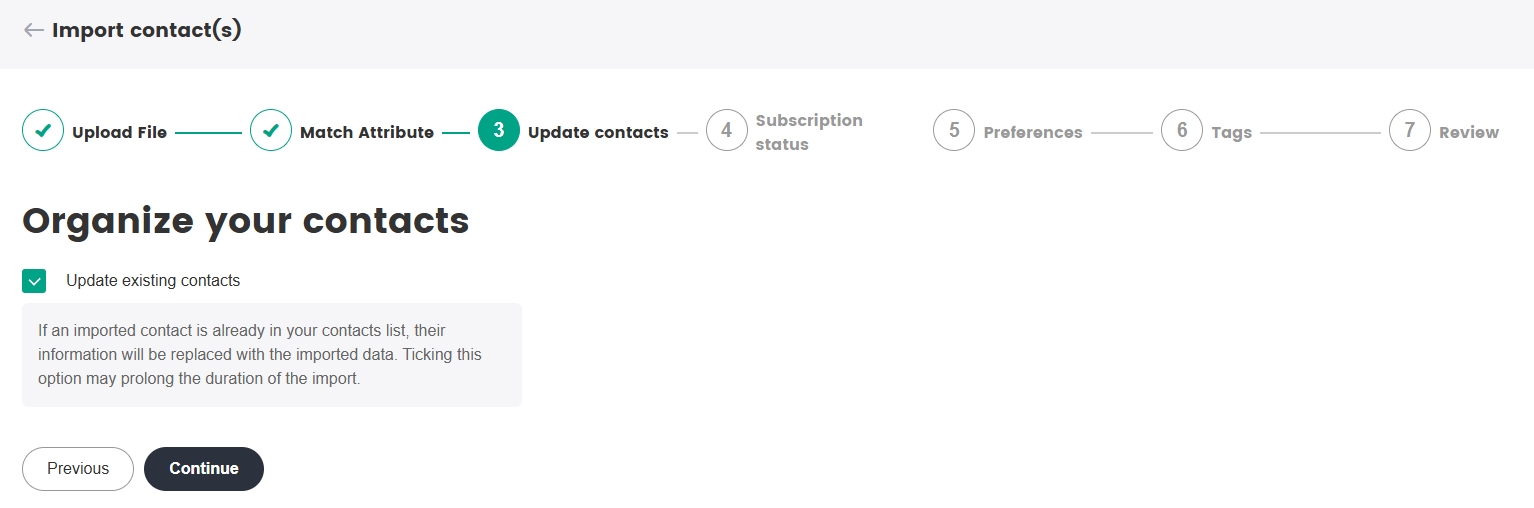Click the Match Attribute step checkmark circle
Image resolution: width=1534 pixels, height=508 pixels.
tap(271, 131)
